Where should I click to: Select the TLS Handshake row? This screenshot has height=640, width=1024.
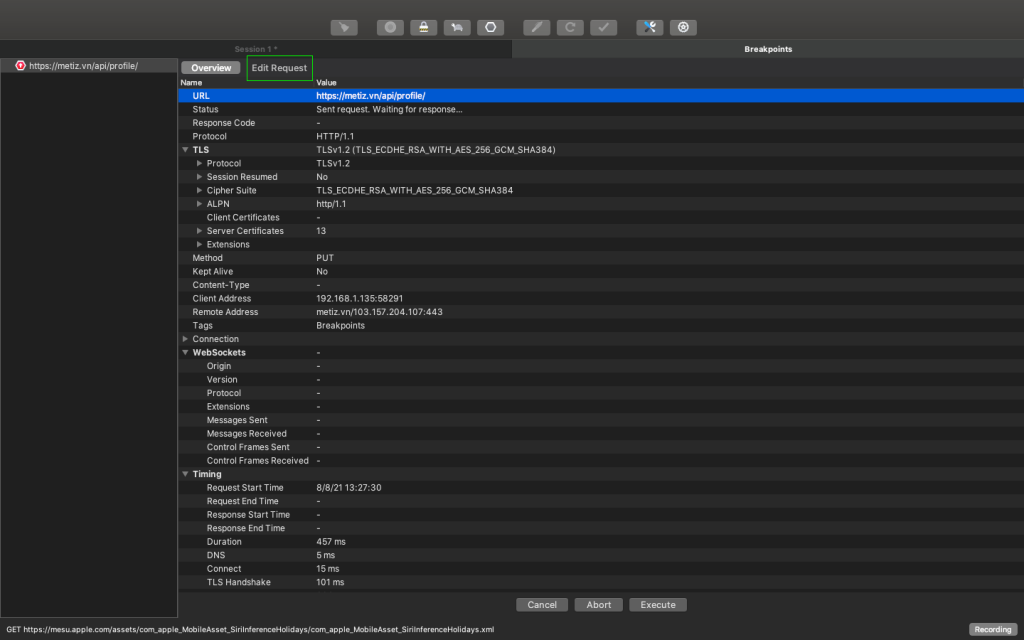[x=601, y=583]
